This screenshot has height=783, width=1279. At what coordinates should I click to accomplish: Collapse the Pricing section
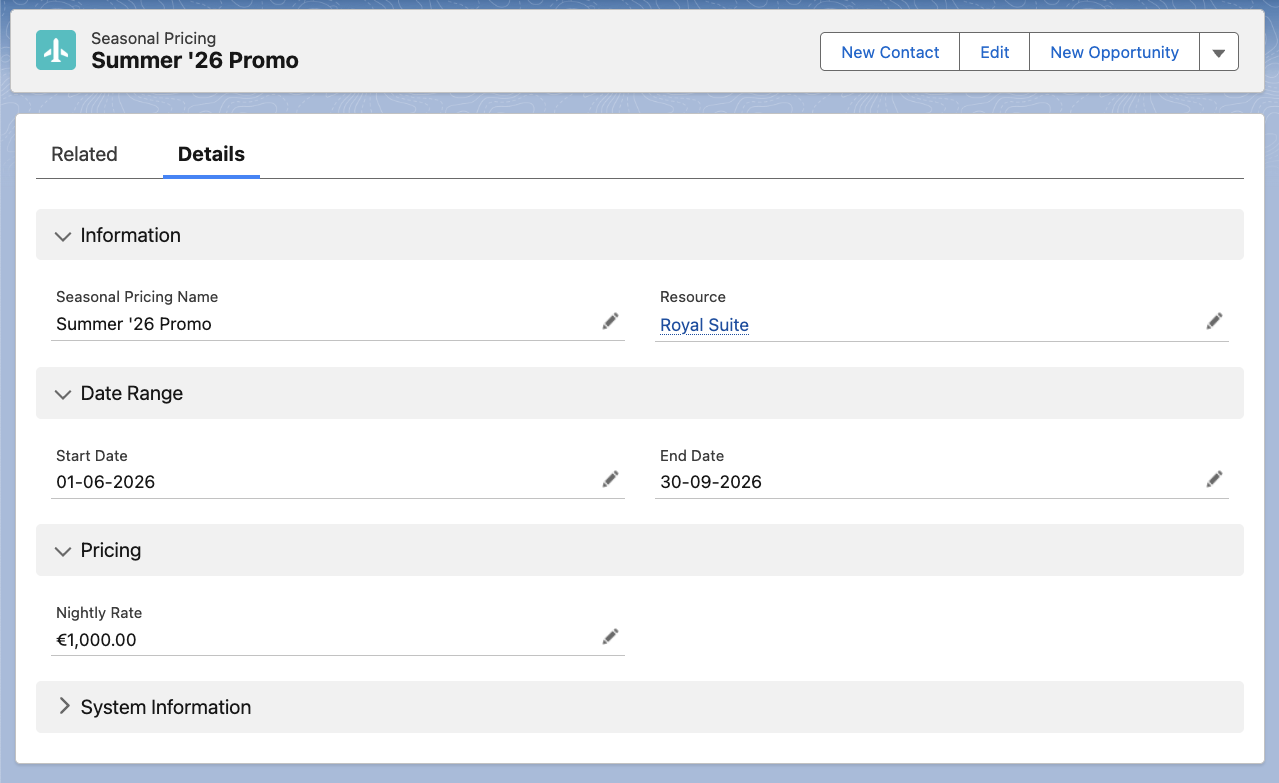tap(64, 551)
